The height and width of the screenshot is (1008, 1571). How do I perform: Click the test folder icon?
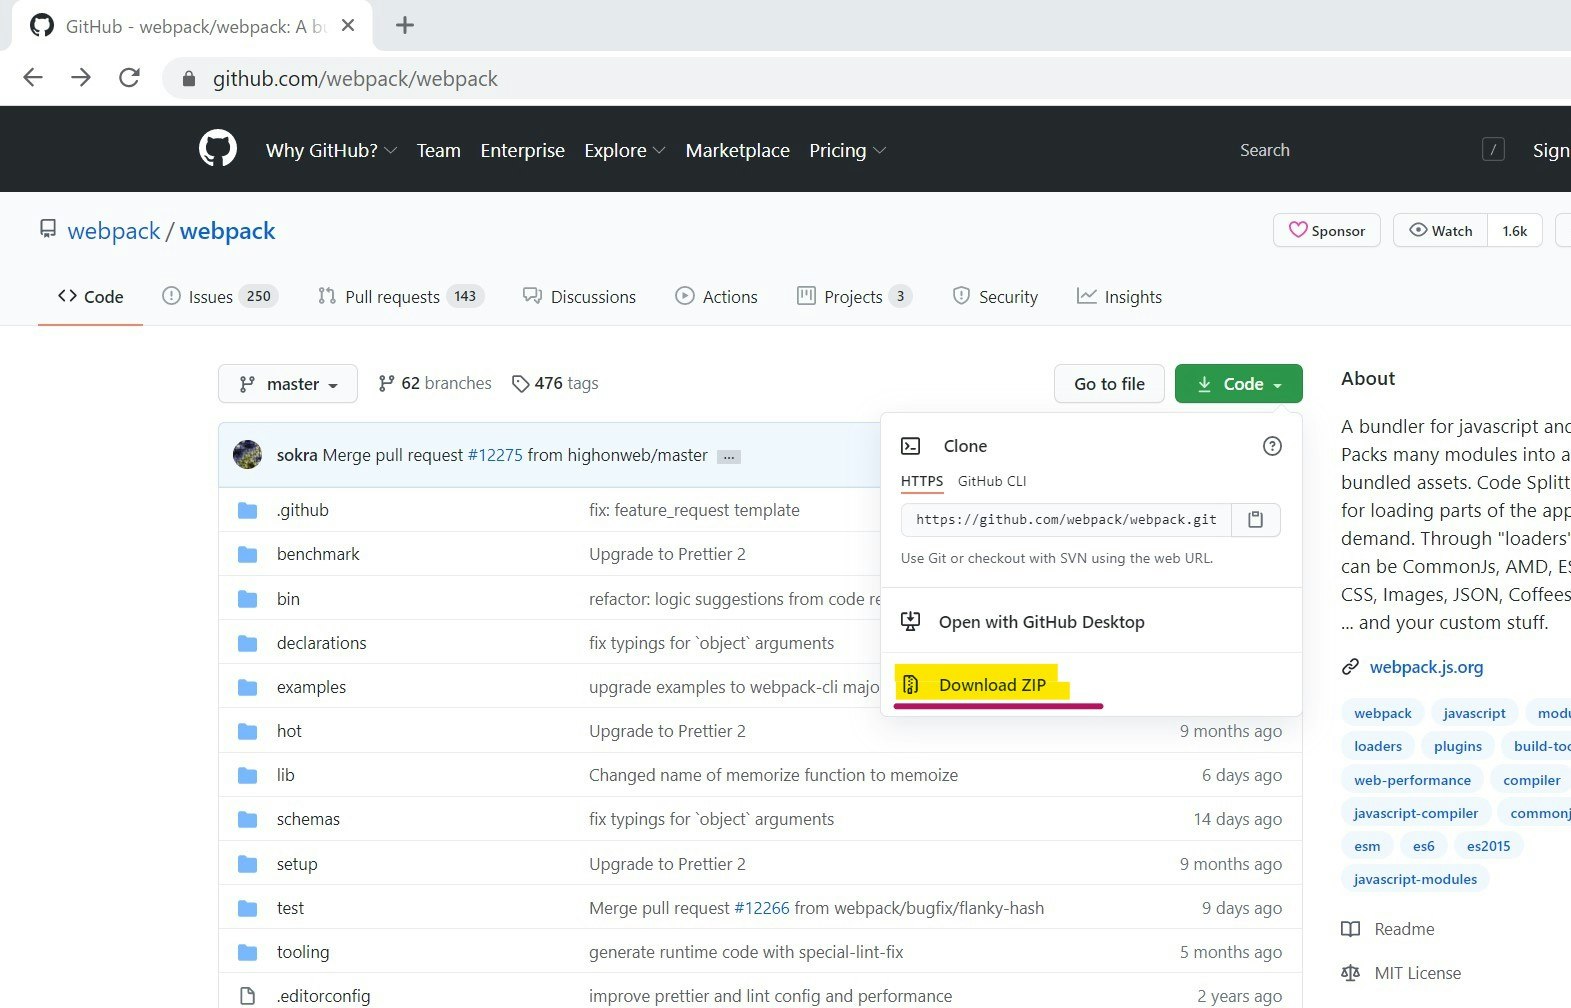click(248, 908)
